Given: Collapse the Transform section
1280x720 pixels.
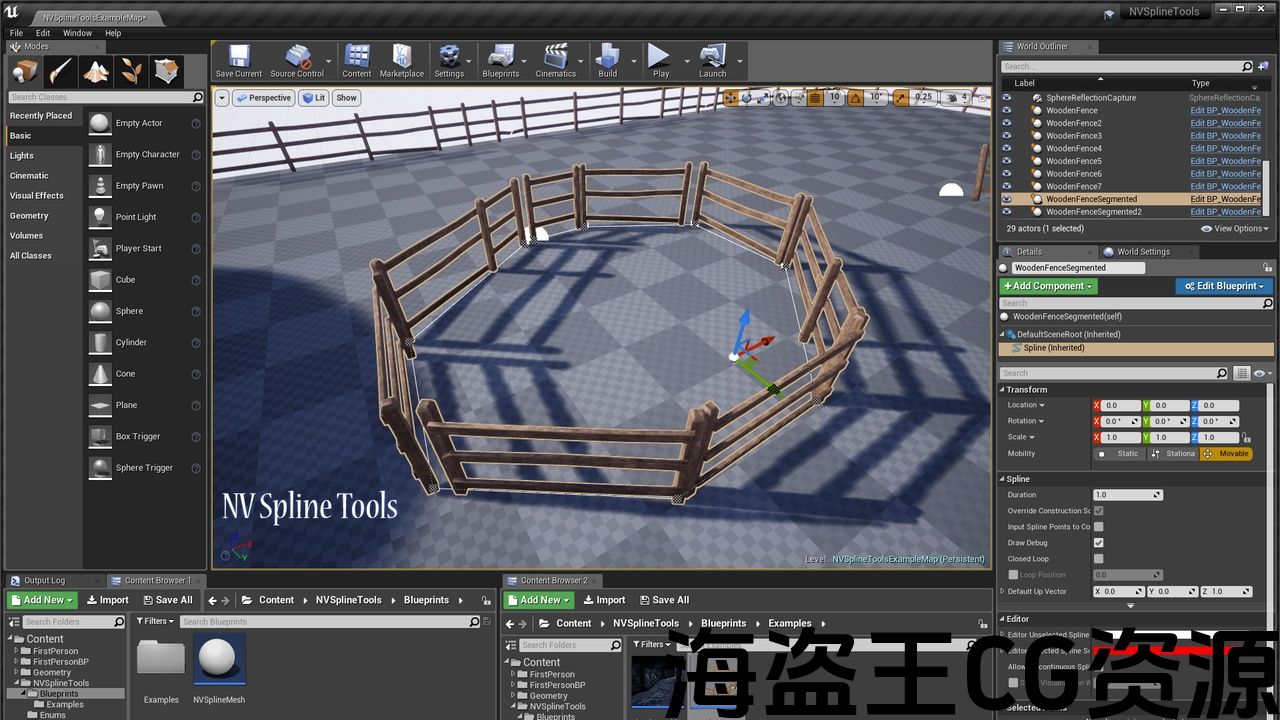Looking at the screenshot, I should pyautogui.click(x=1003, y=390).
